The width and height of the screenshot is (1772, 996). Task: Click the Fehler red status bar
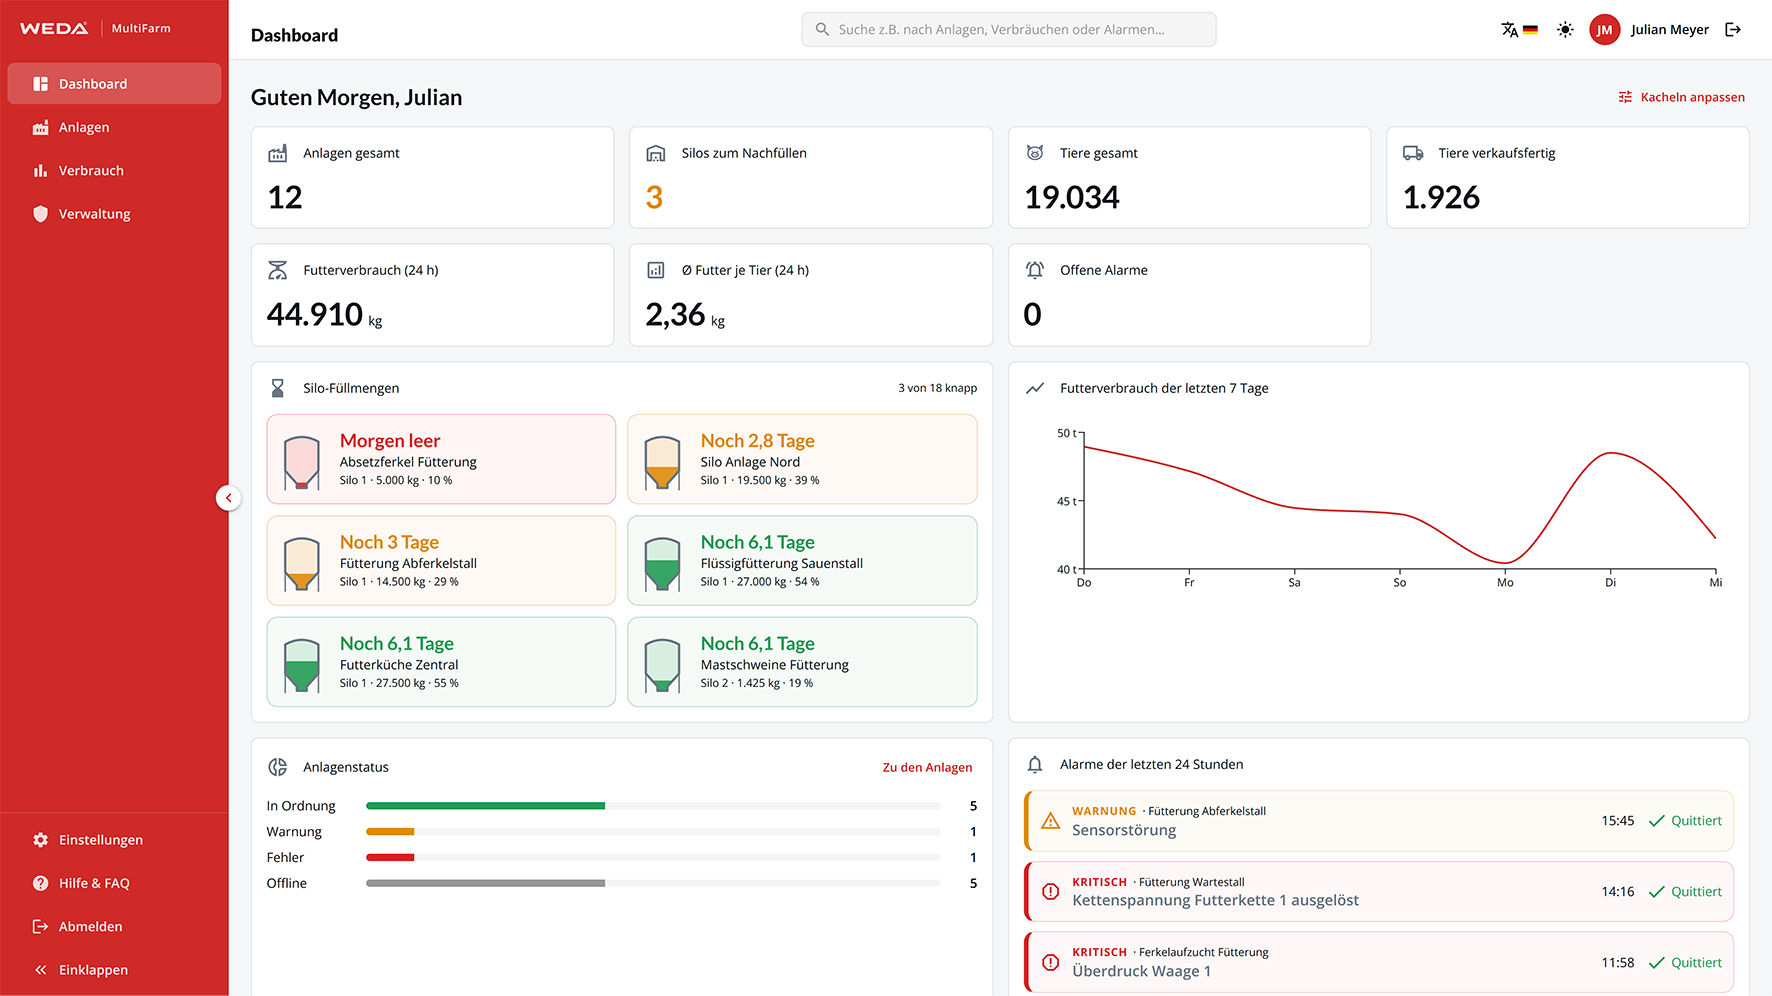(390, 857)
